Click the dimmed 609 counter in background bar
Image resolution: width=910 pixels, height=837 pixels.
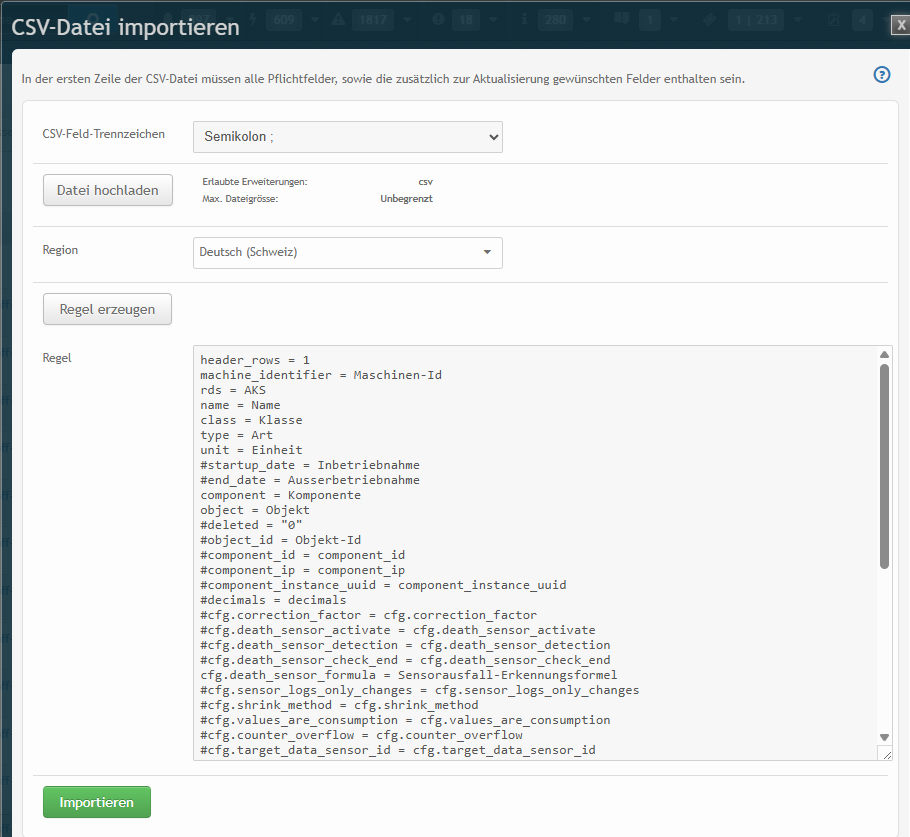(x=284, y=20)
